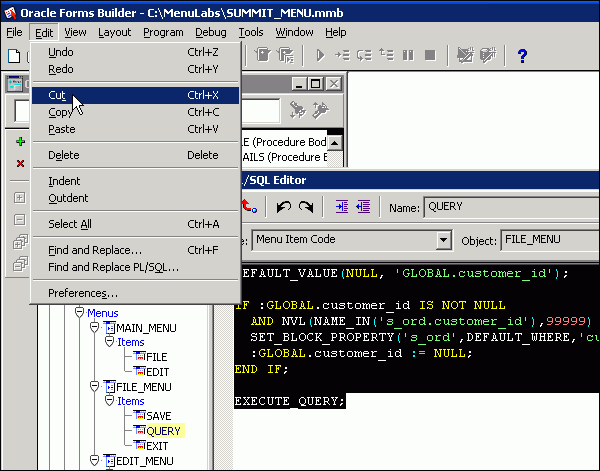
Task: Click the Pause debug icon
Action: pos(408,55)
